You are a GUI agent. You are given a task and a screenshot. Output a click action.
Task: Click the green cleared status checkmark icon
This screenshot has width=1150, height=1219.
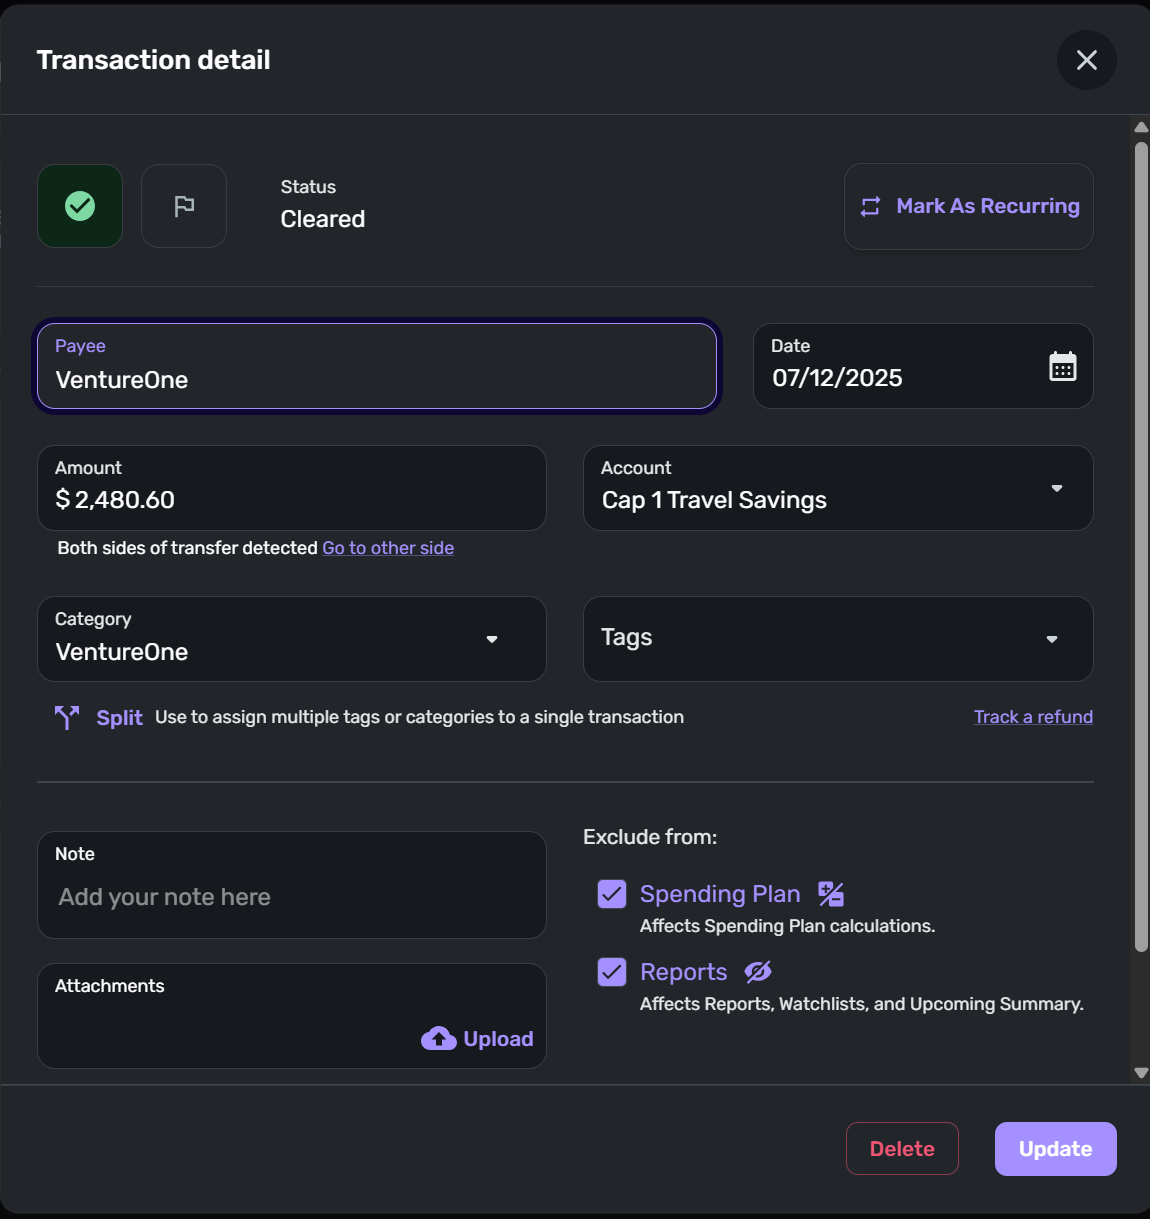point(80,206)
